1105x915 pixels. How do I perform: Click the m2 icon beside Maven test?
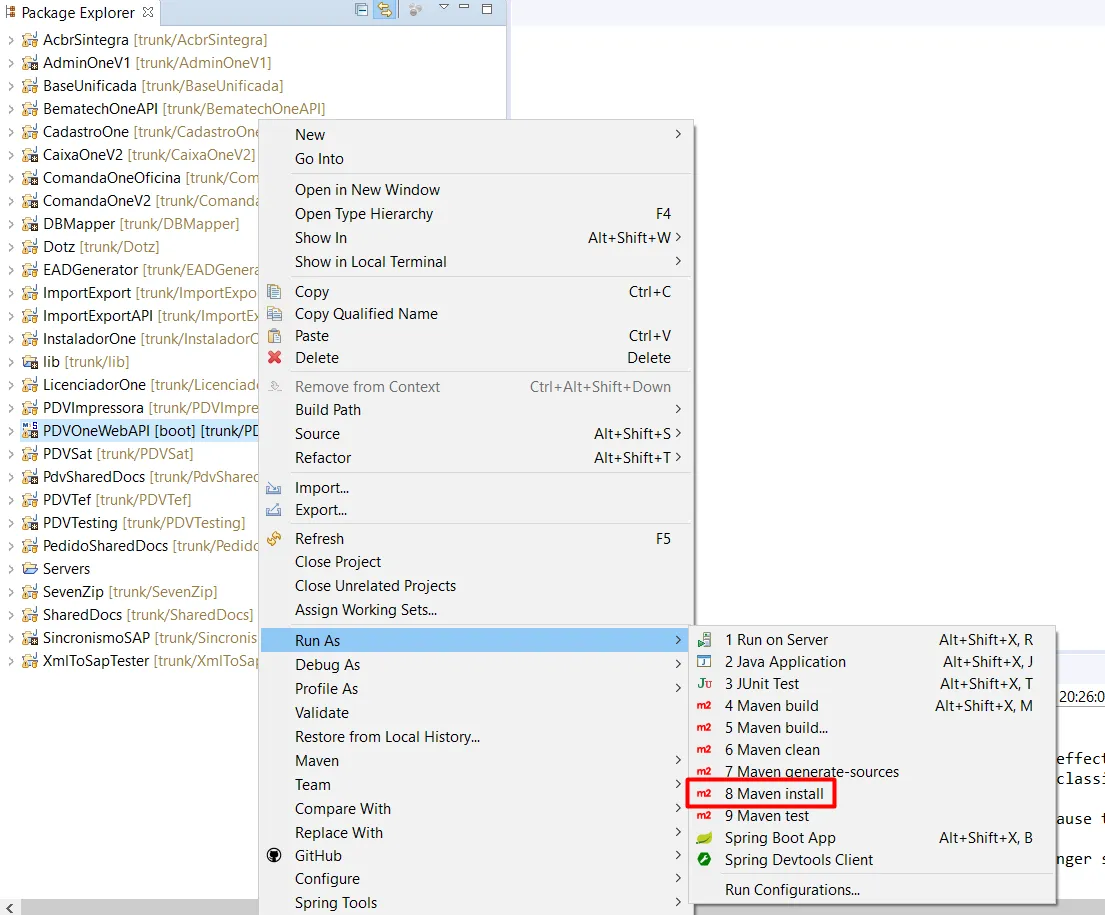tap(704, 816)
